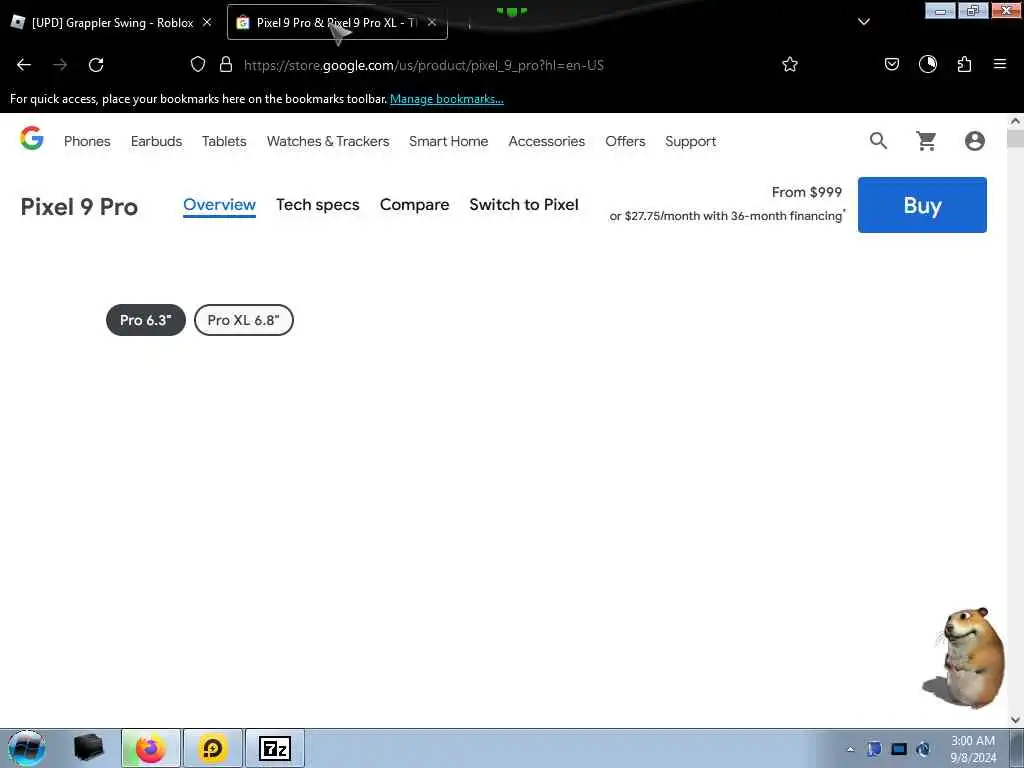The height and width of the screenshot is (768, 1024).
Task: Click the From $999 price text
Action: point(807,192)
